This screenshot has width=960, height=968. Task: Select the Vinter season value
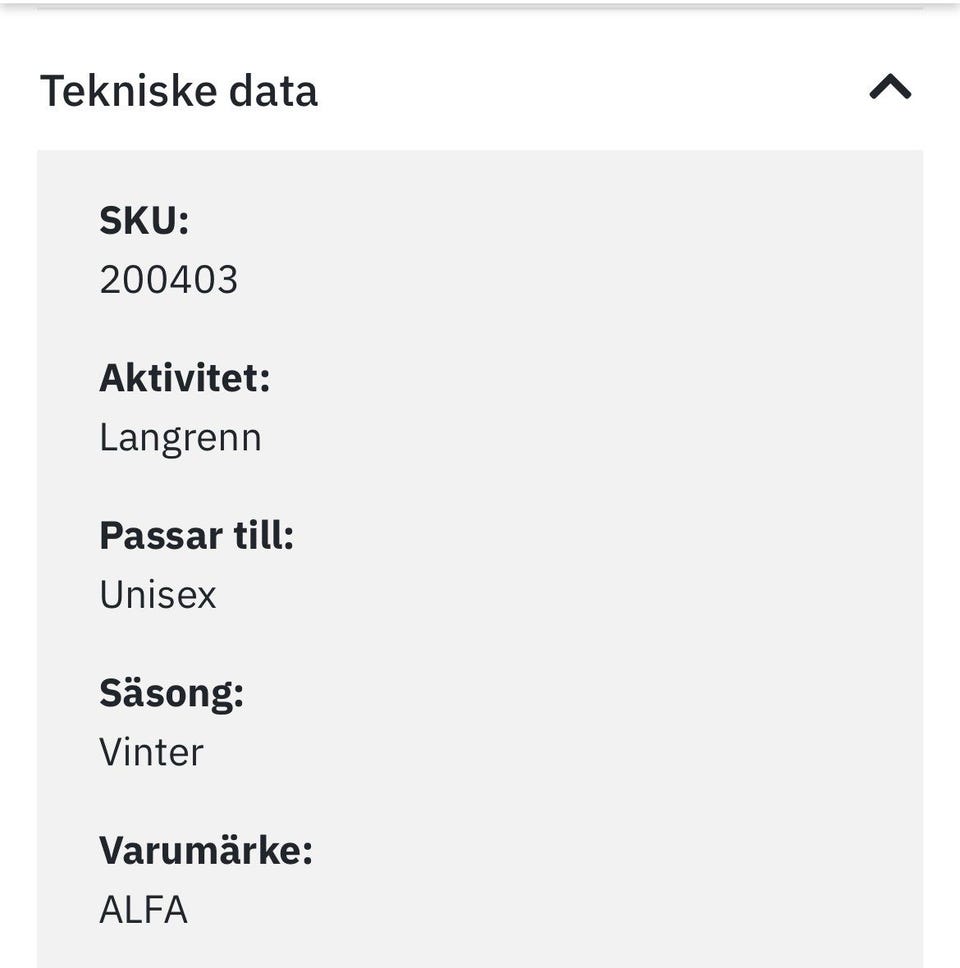pos(151,752)
